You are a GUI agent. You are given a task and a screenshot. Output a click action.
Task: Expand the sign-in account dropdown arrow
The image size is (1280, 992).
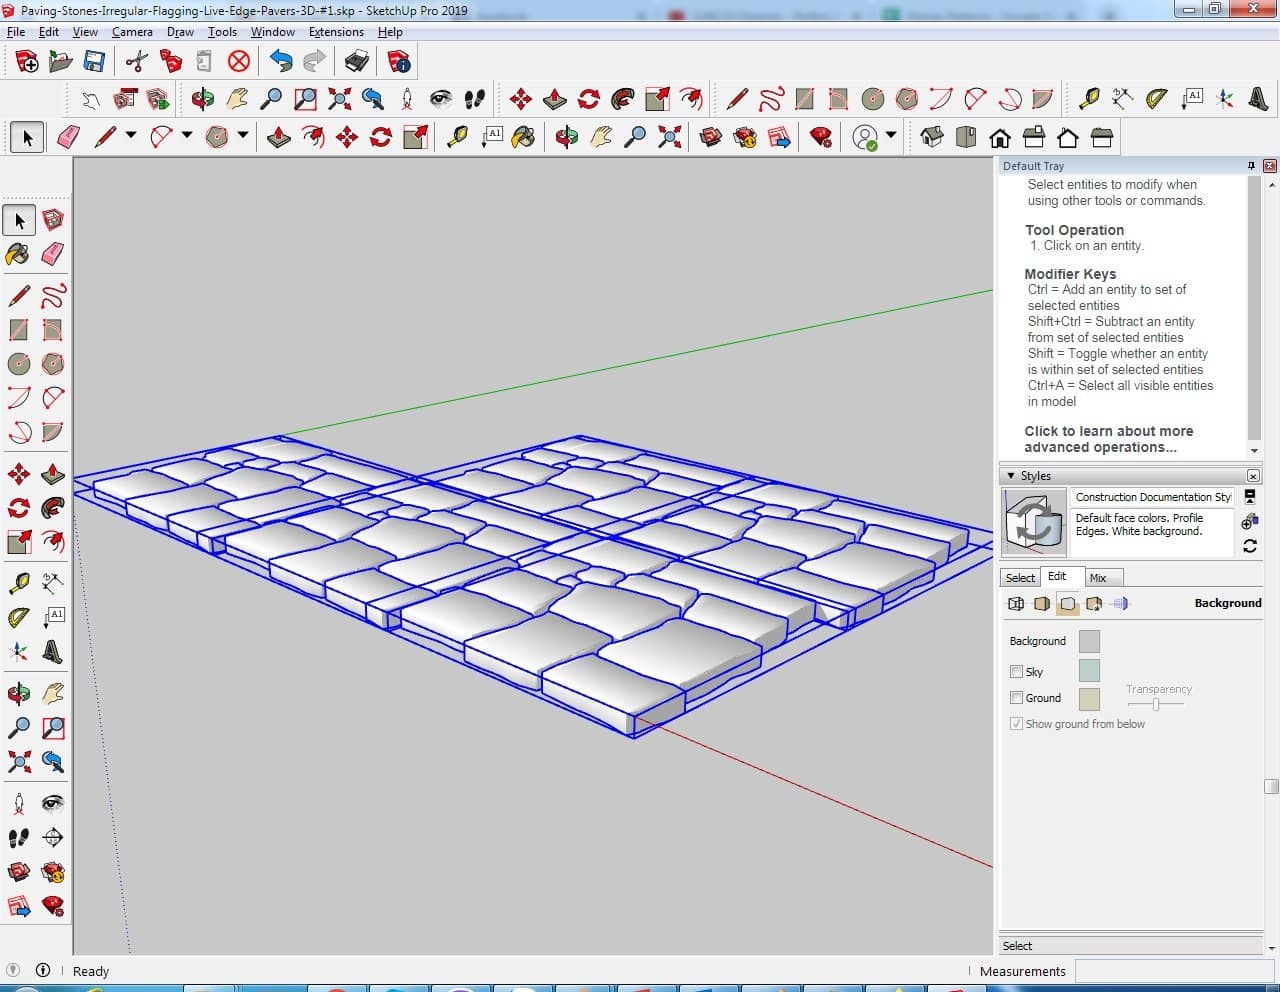(x=890, y=136)
